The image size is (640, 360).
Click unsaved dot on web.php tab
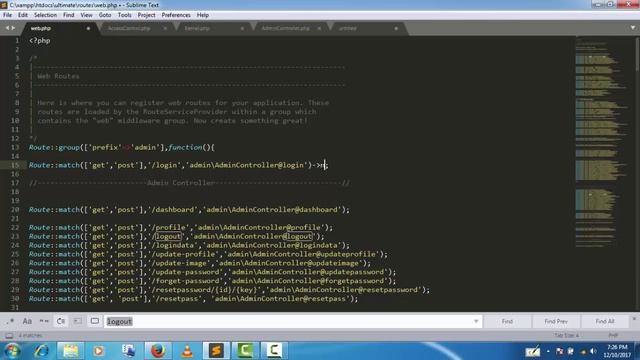[x=88, y=29]
